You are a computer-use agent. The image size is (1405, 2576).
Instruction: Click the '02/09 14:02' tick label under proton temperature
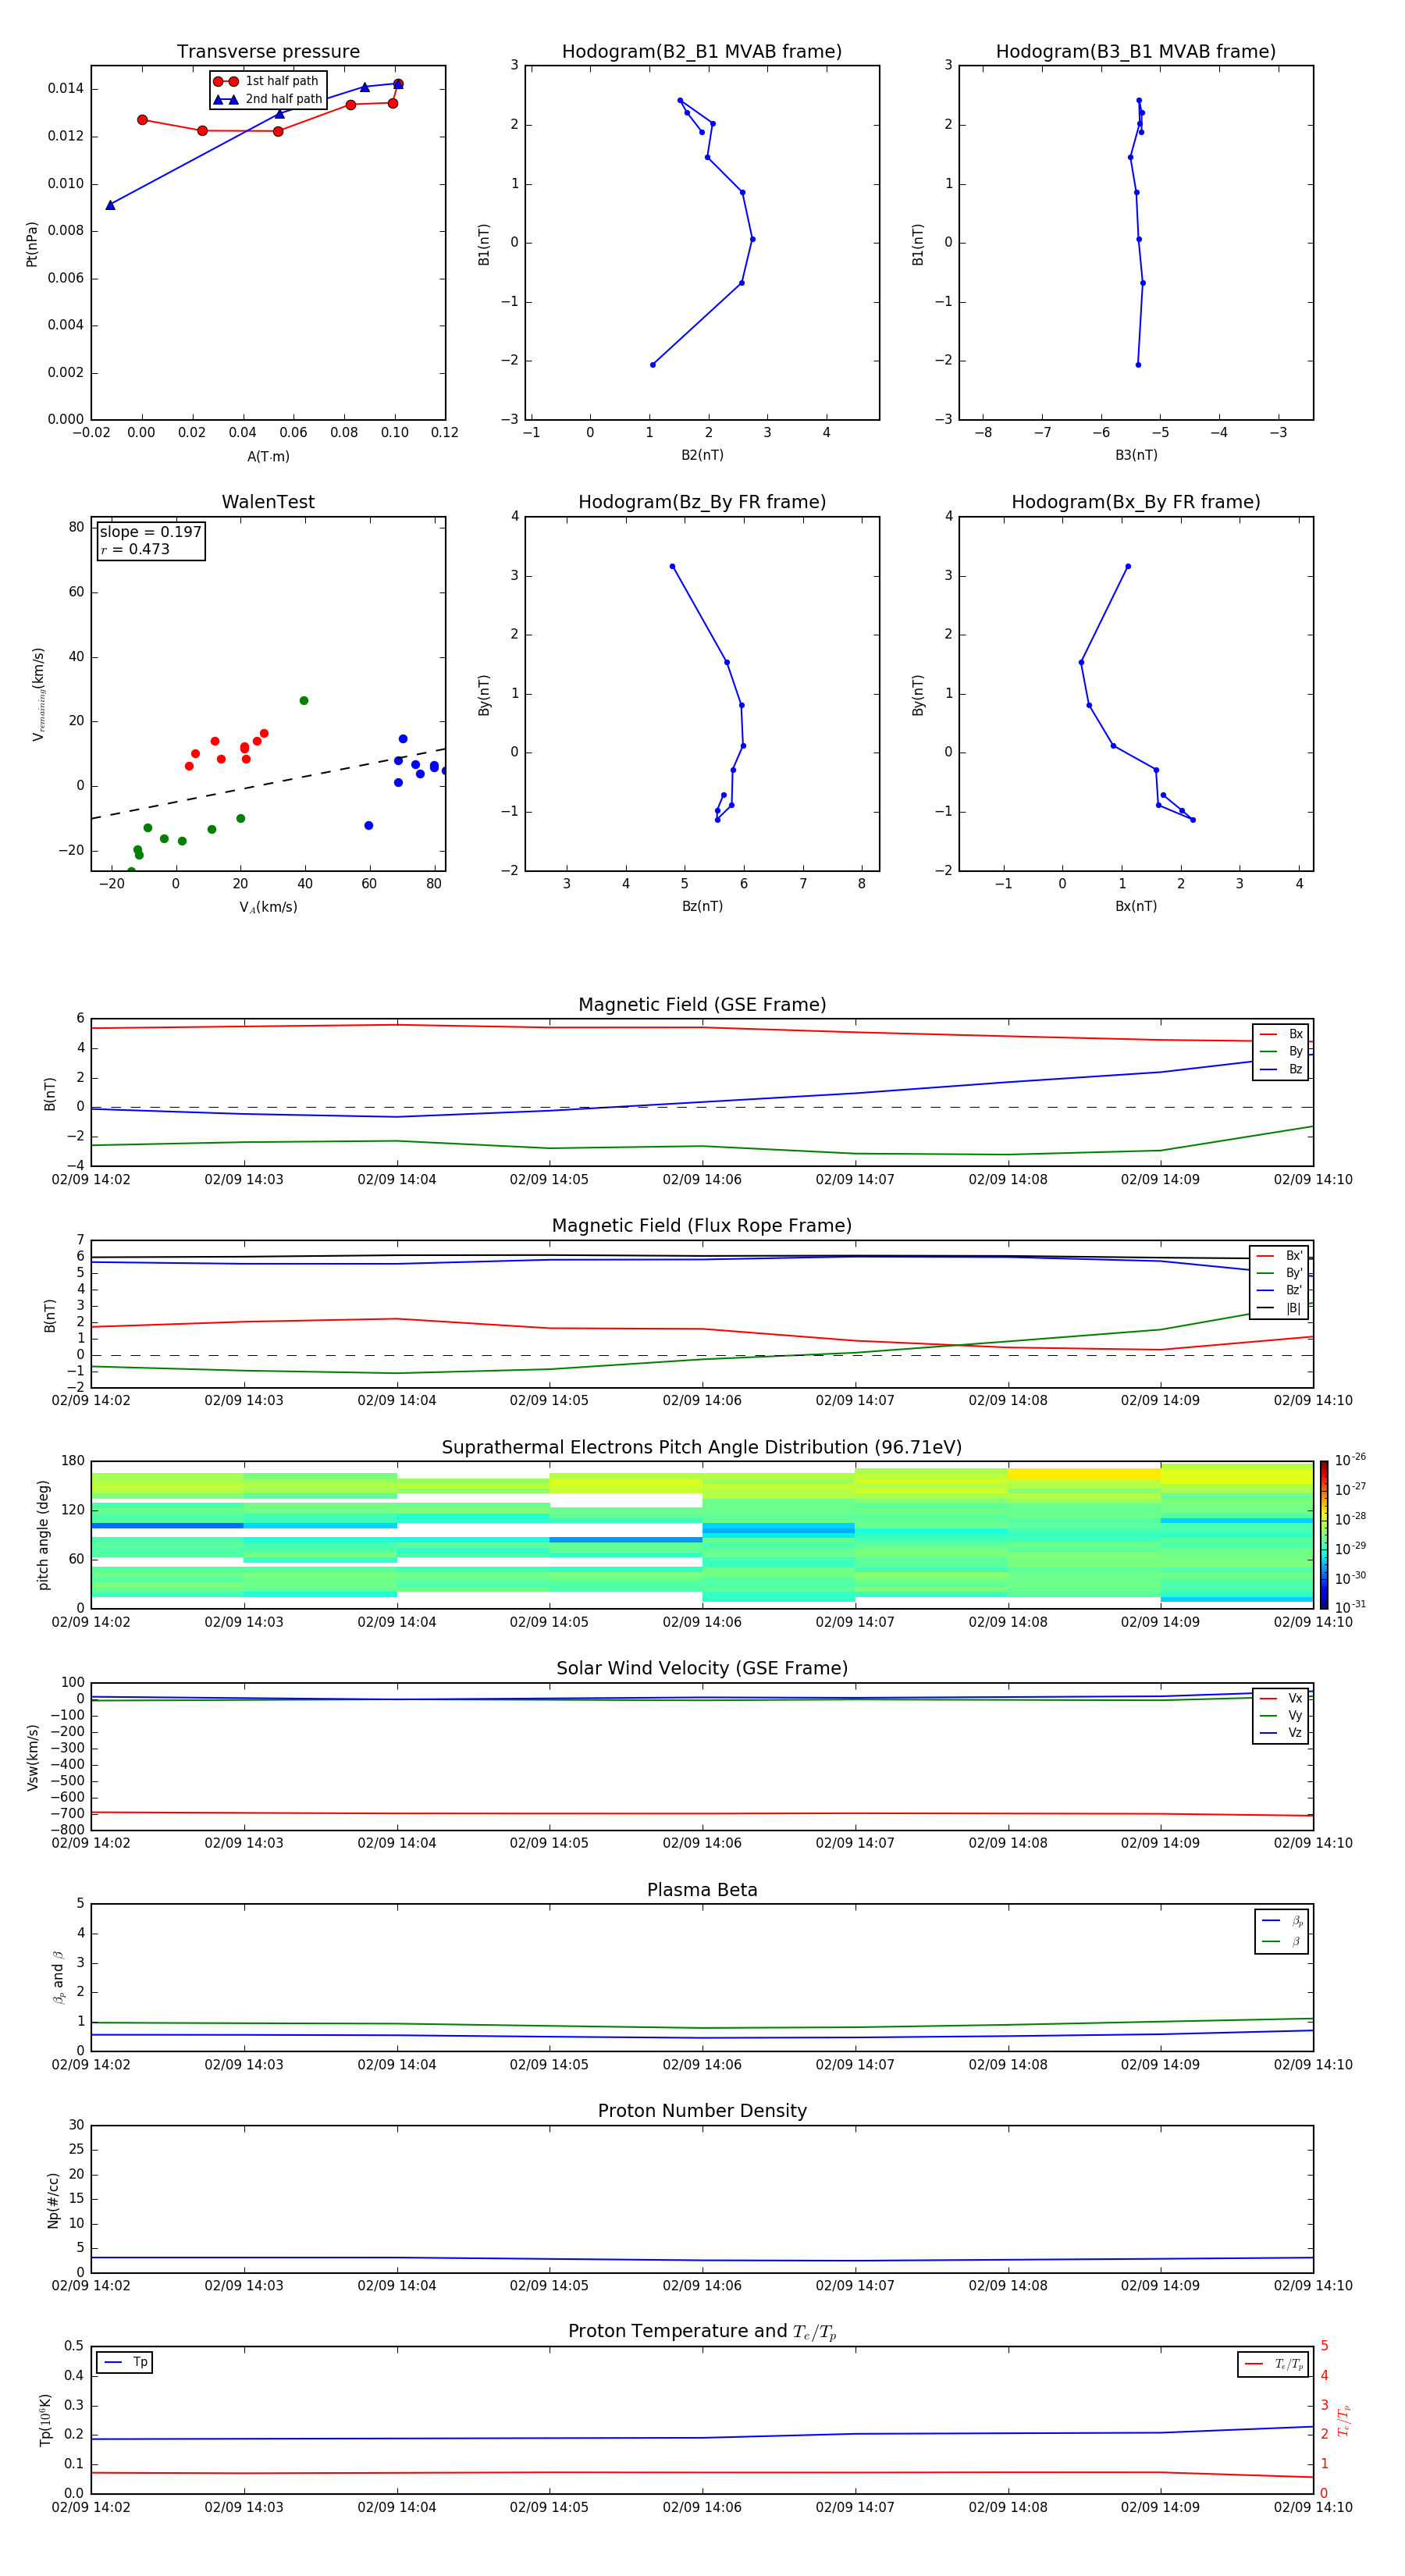[x=91, y=2507]
